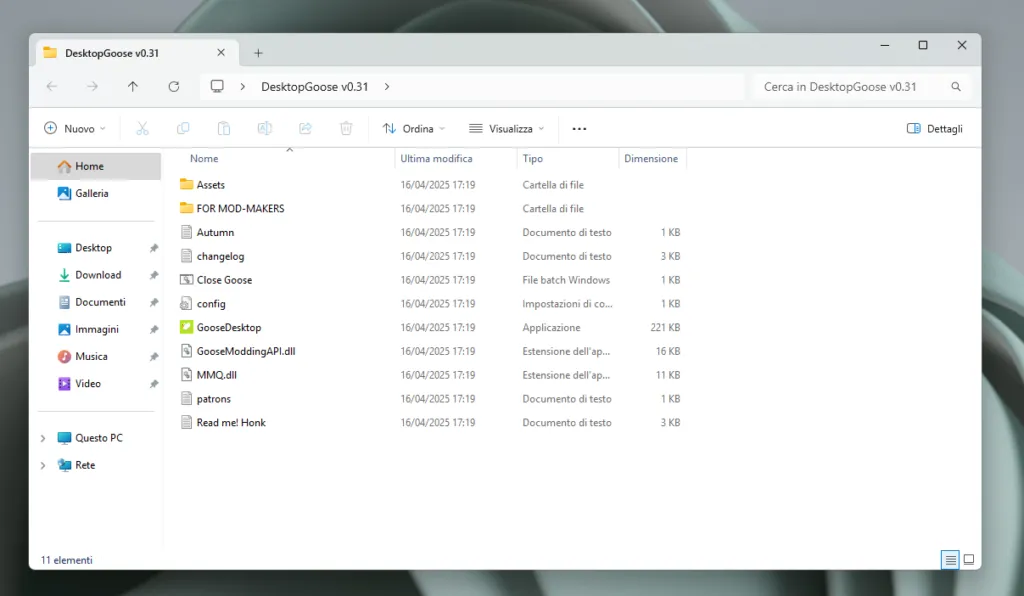
Task: Switch to details list view layout
Action: [950, 560]
